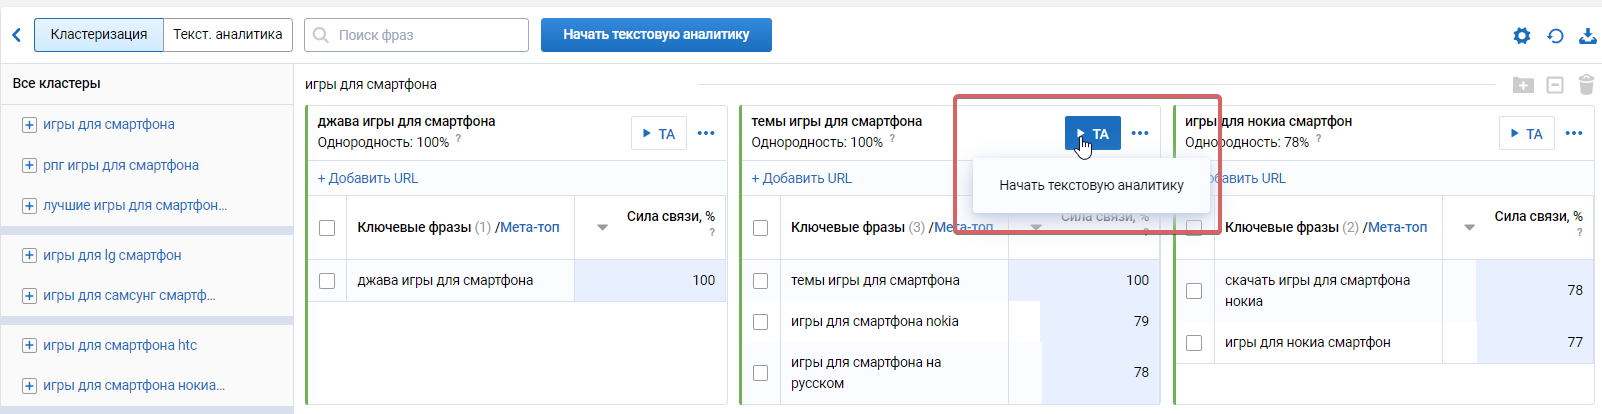1602x414 pixels.
Task: Click the back arrow icon
Action: click(x=16, y=35)
